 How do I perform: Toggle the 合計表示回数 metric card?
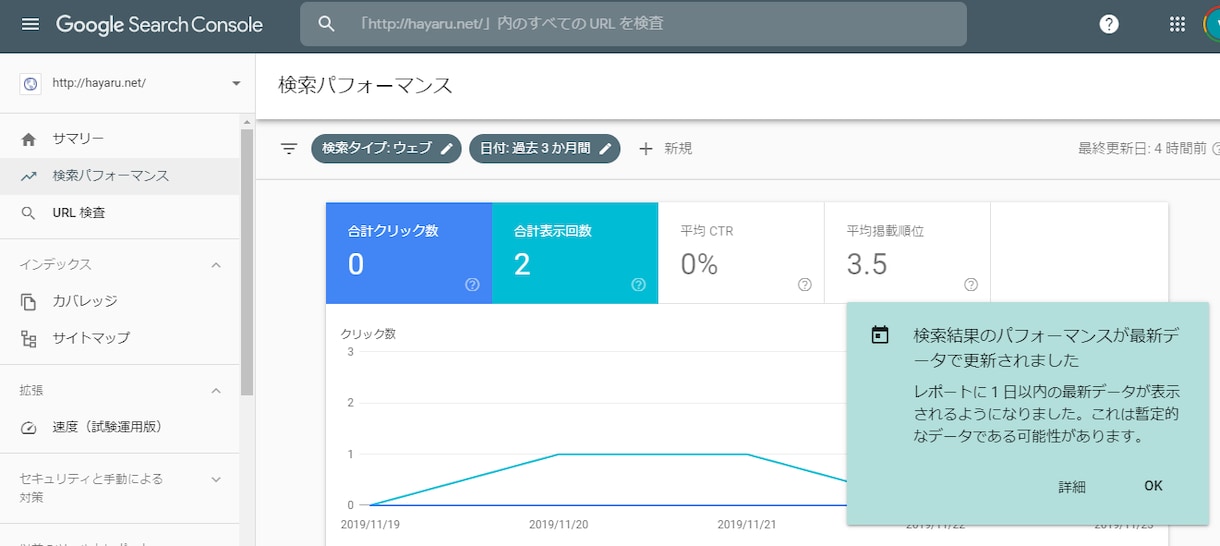pos(575,253)
